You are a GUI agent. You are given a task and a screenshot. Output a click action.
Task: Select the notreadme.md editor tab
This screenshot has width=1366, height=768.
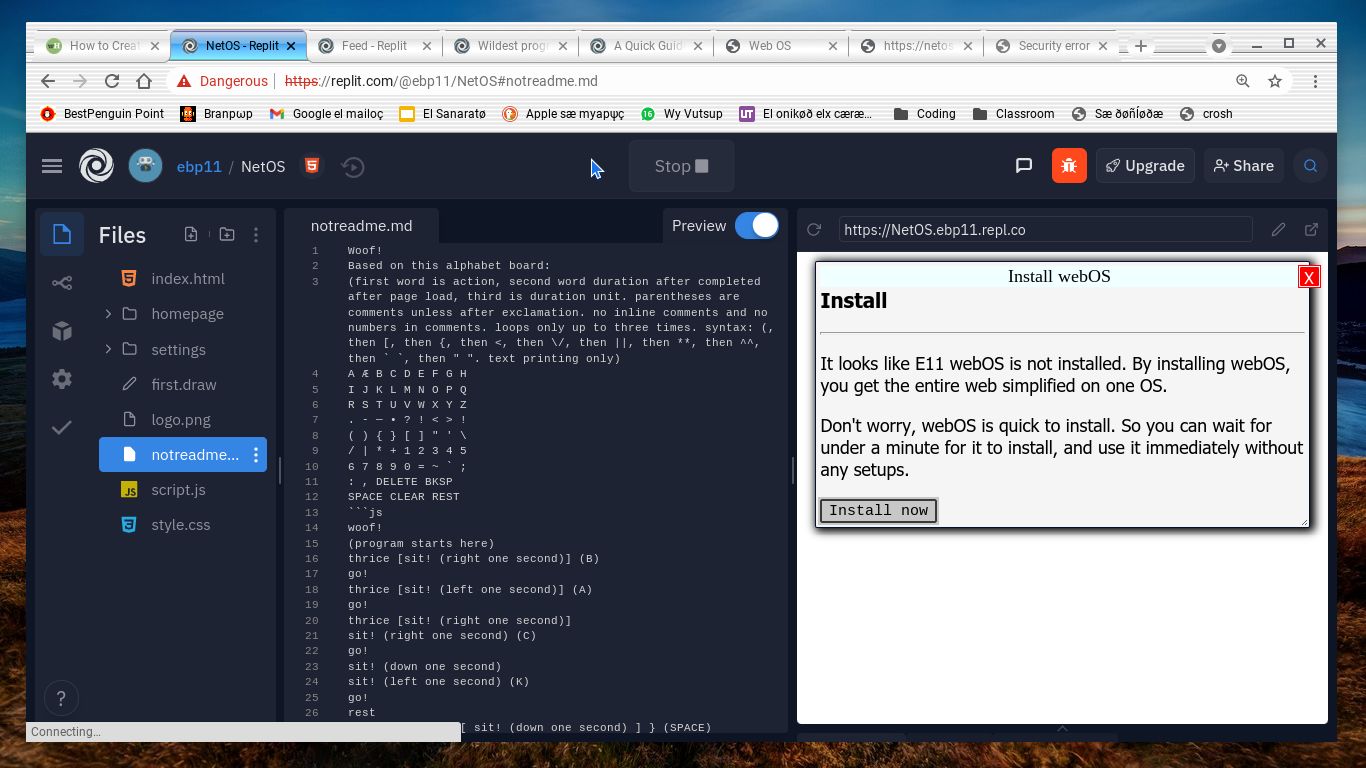point(361,226)
